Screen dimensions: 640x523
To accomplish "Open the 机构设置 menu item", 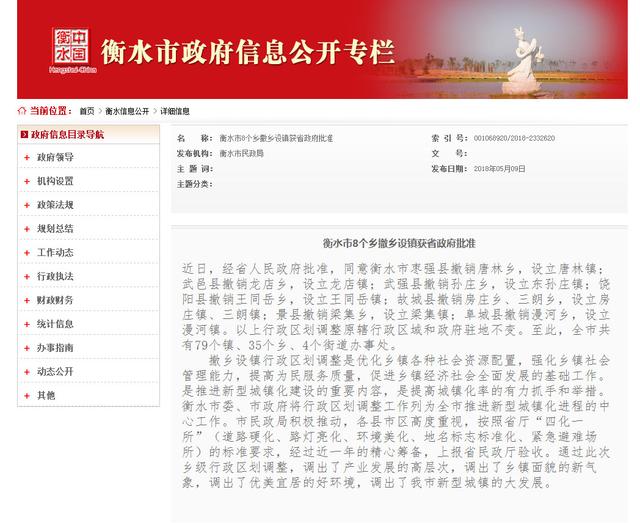I will [x=55, y=181].
